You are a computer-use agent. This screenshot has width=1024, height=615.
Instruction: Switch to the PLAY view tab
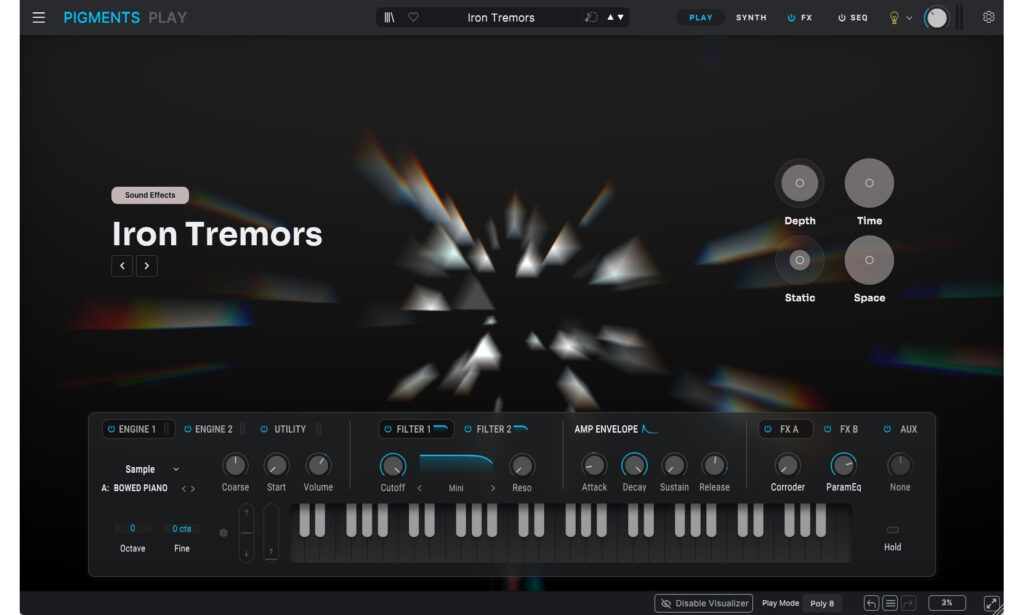[701, 18]
